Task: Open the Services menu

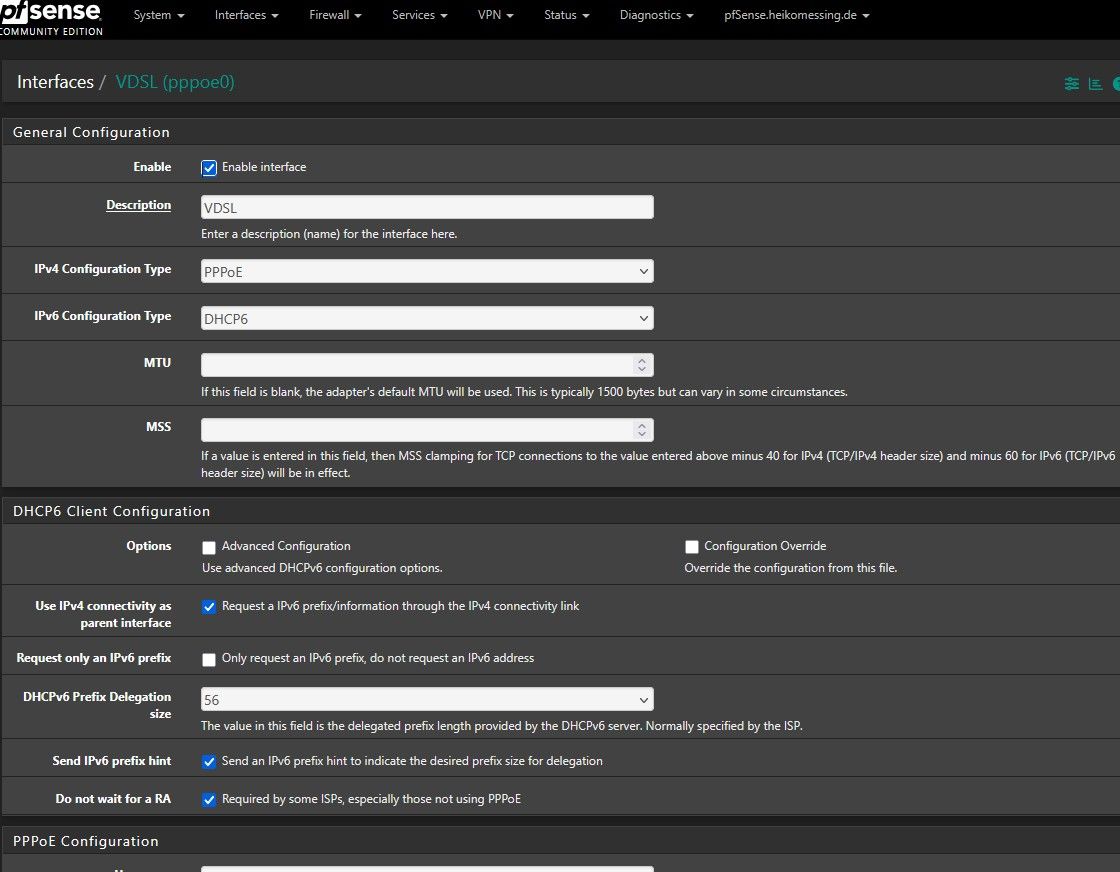Action: (419, 15)
